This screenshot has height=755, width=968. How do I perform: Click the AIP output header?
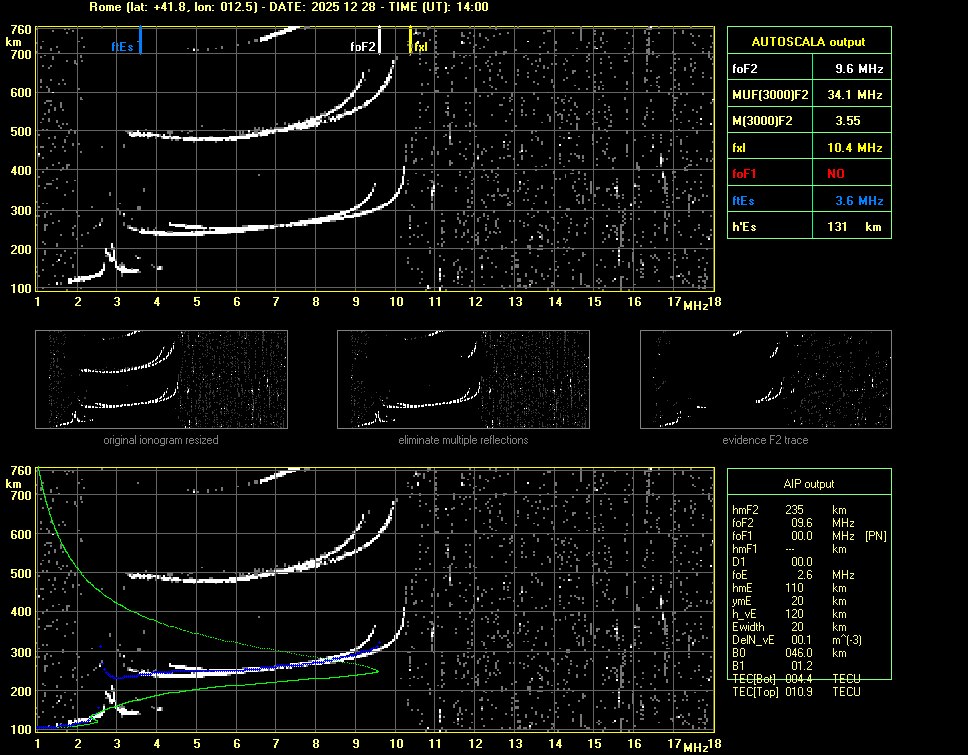tap(808, 483)
